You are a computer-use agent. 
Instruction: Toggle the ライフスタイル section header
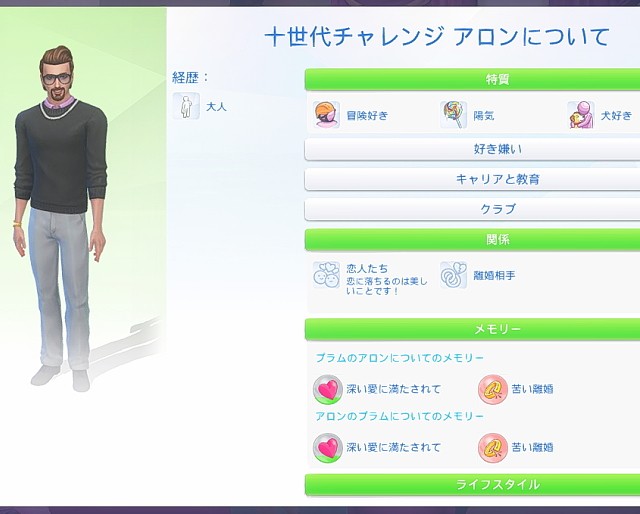pyautogui.click(x=472, y=485)
